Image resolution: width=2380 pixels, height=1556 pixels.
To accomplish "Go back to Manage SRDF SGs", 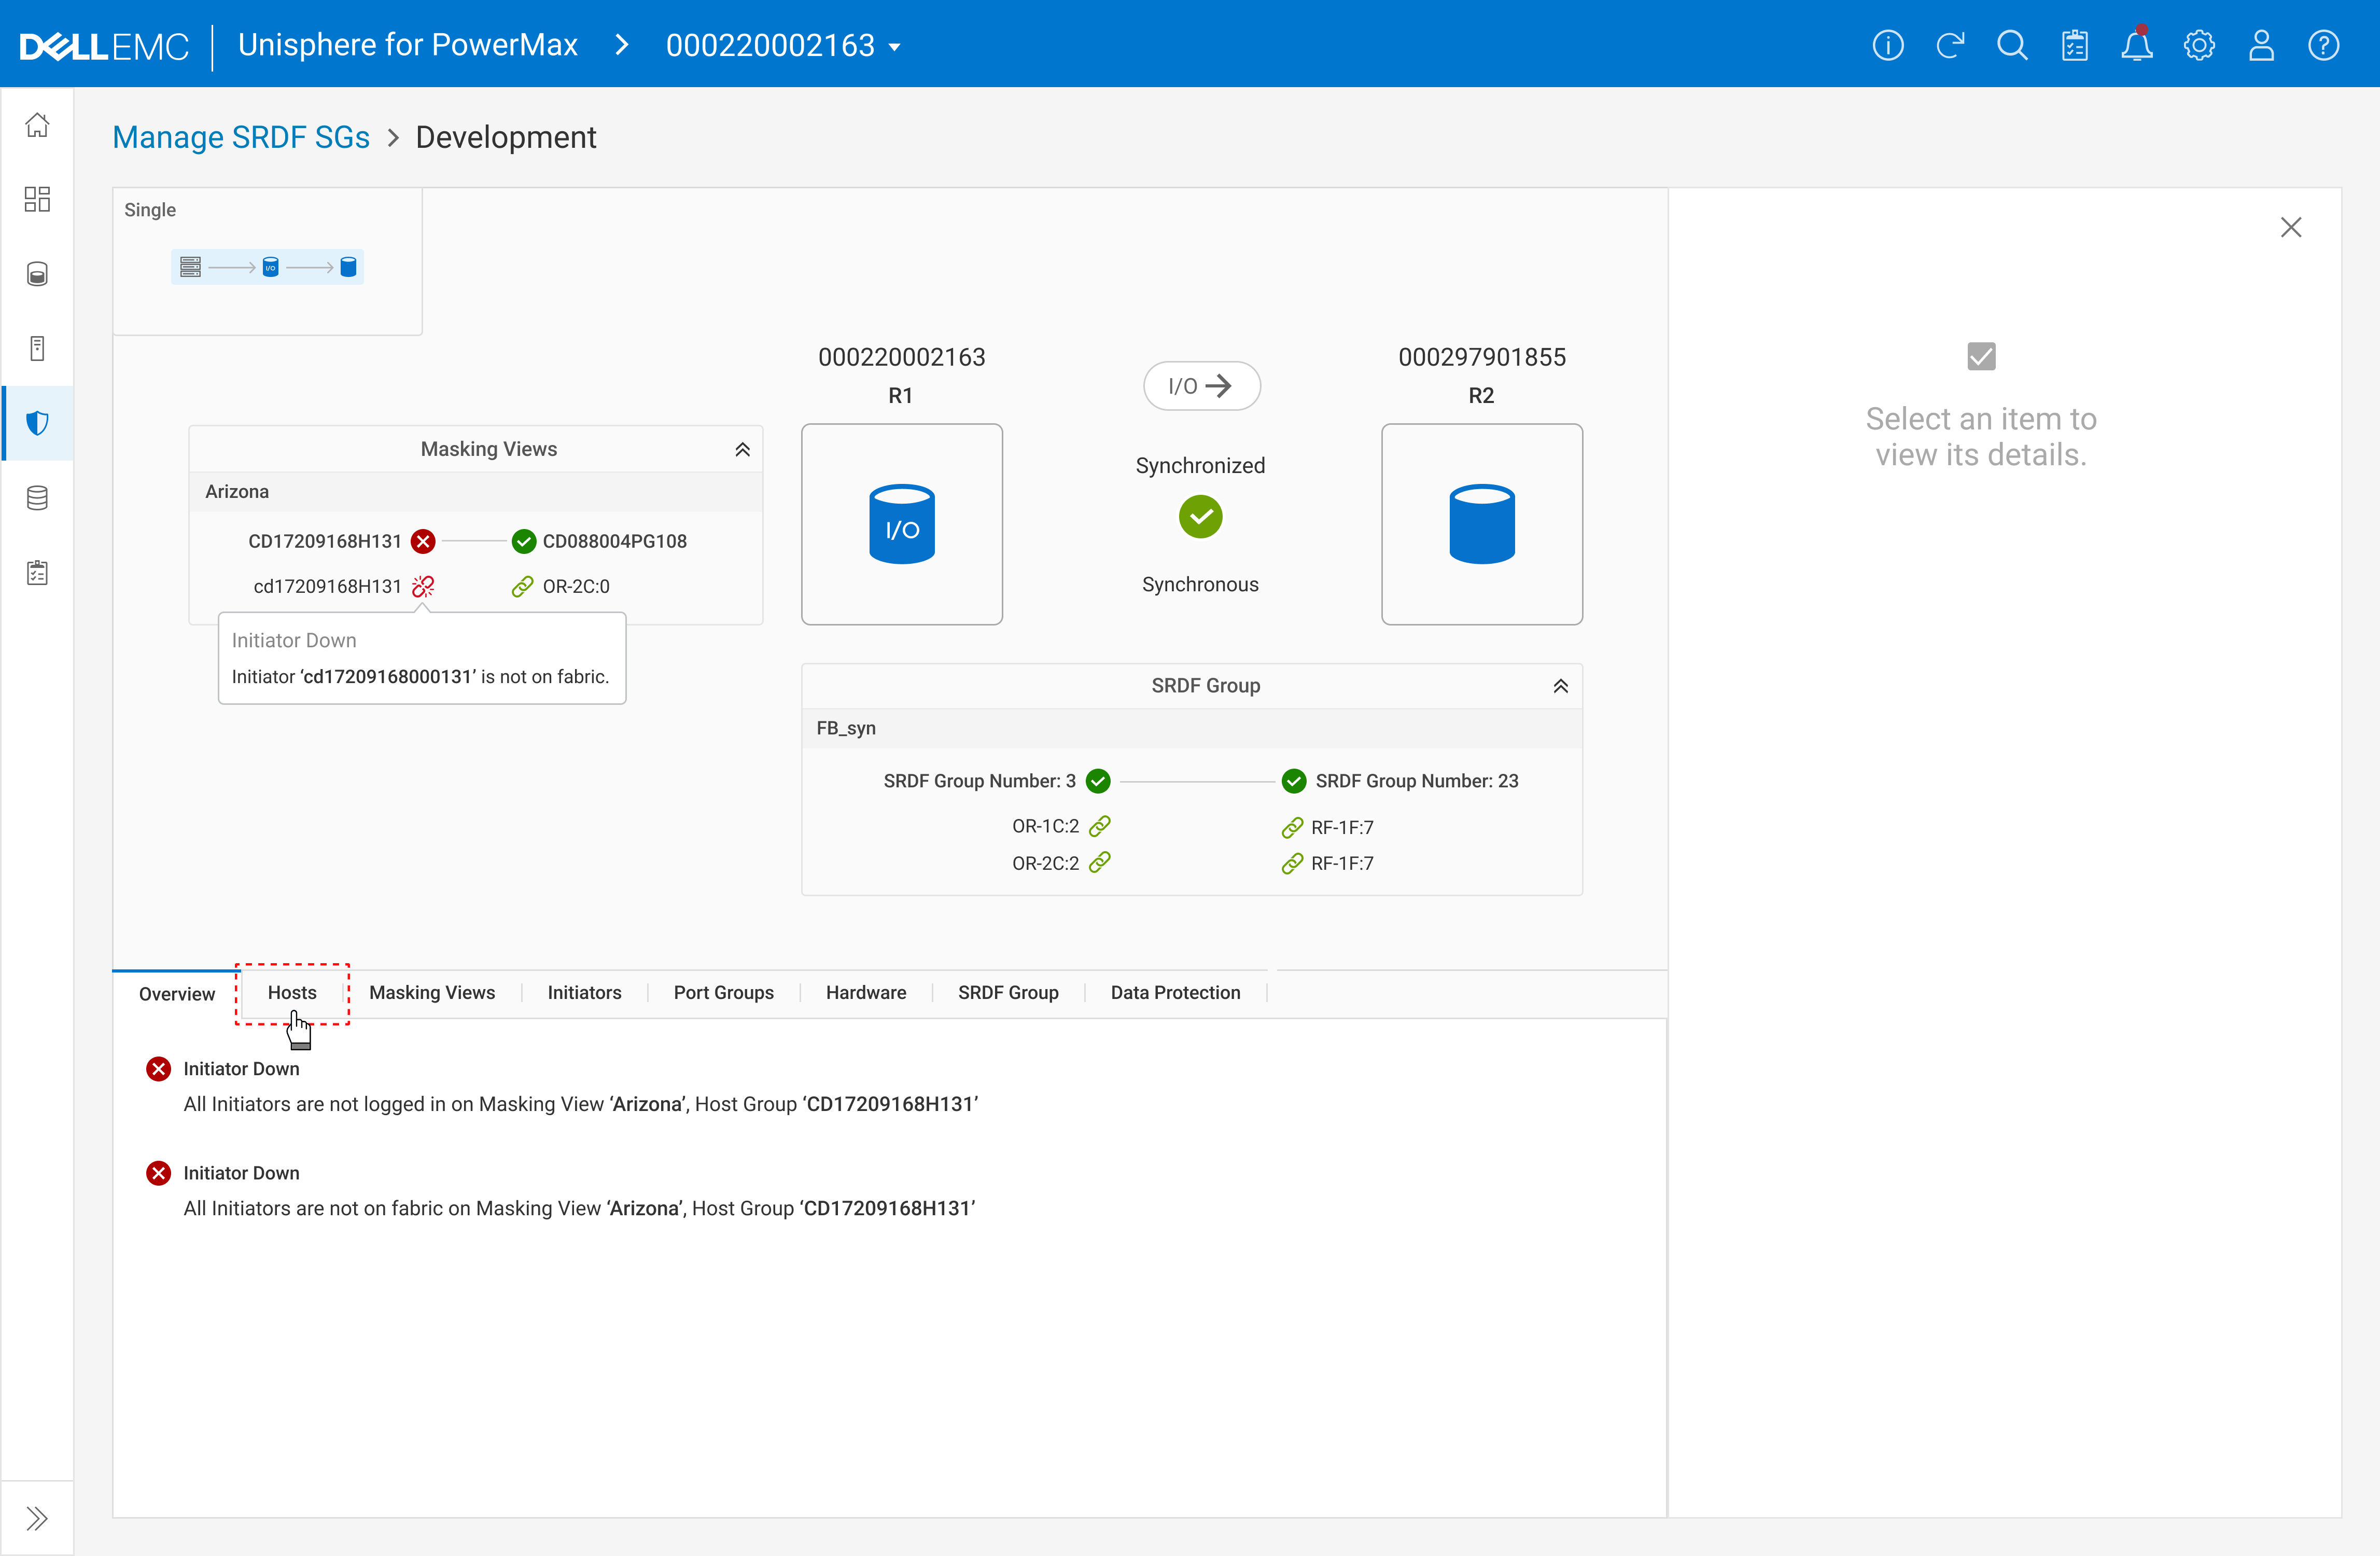I will (241, 137).
